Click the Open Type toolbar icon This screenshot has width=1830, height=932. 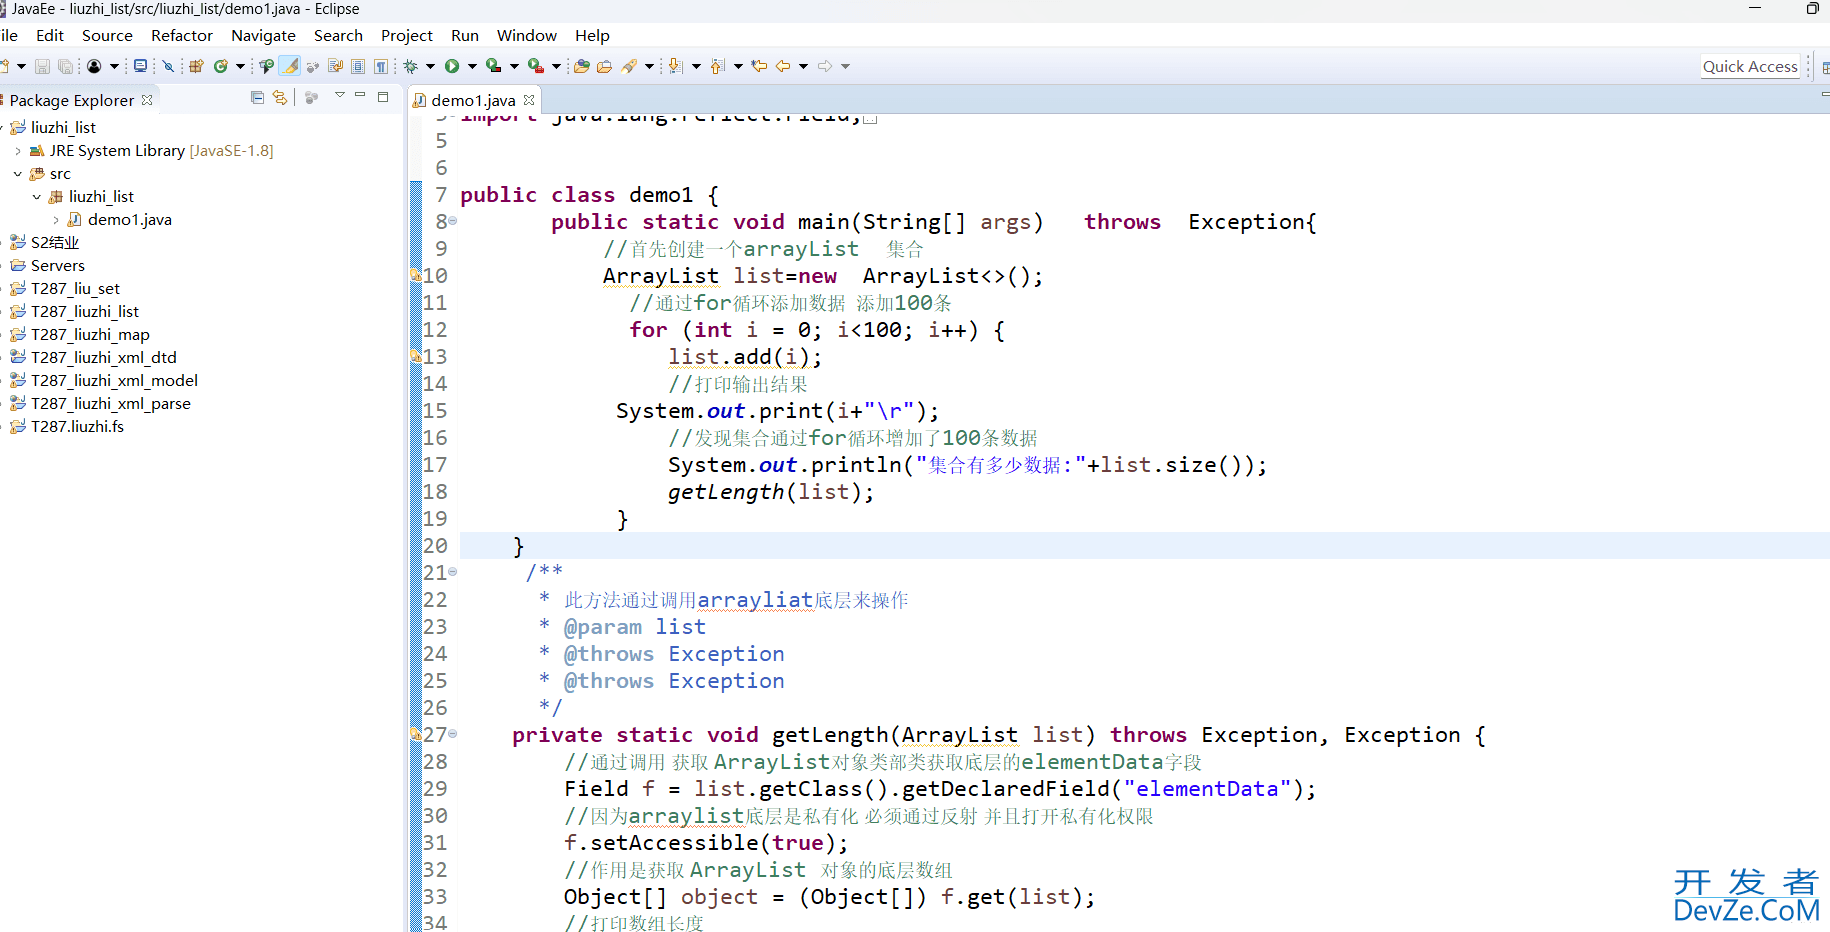coord(266,66)
